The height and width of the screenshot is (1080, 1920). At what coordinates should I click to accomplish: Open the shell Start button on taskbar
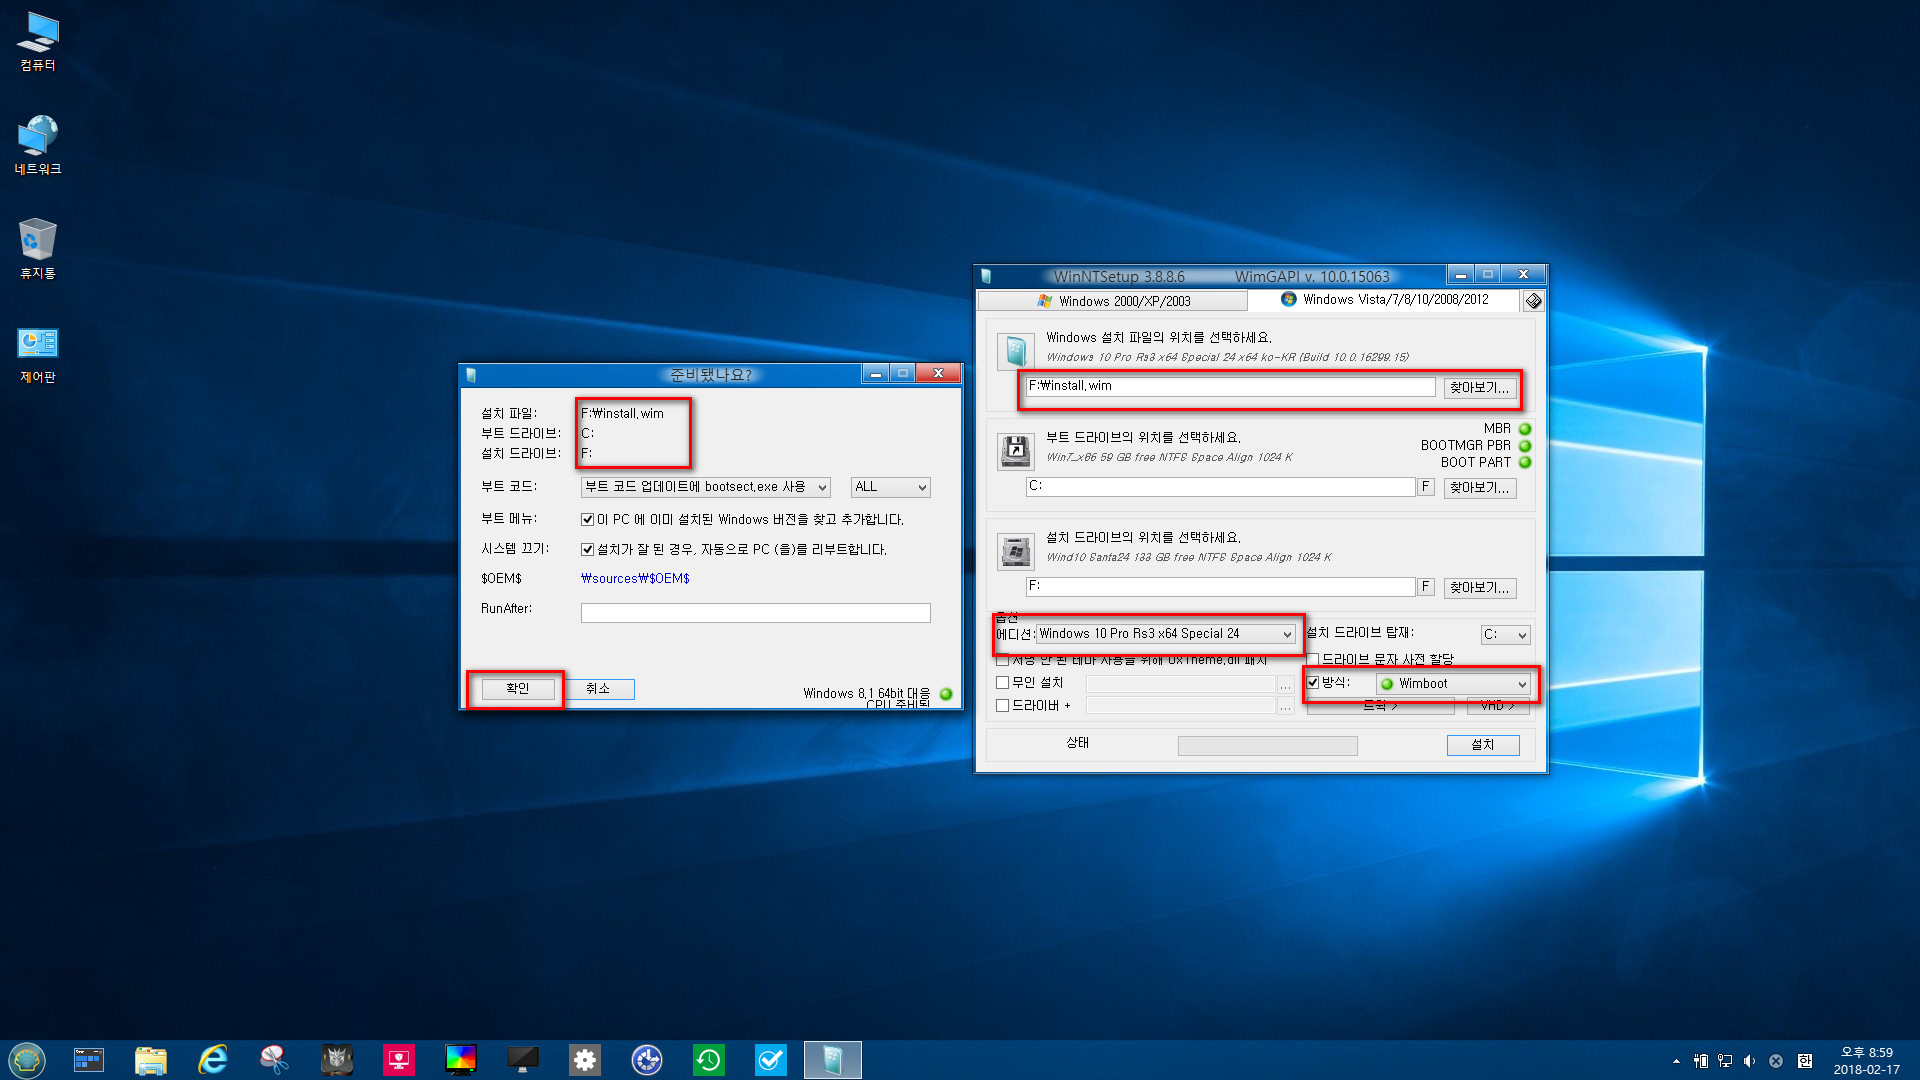(27, 1060)
